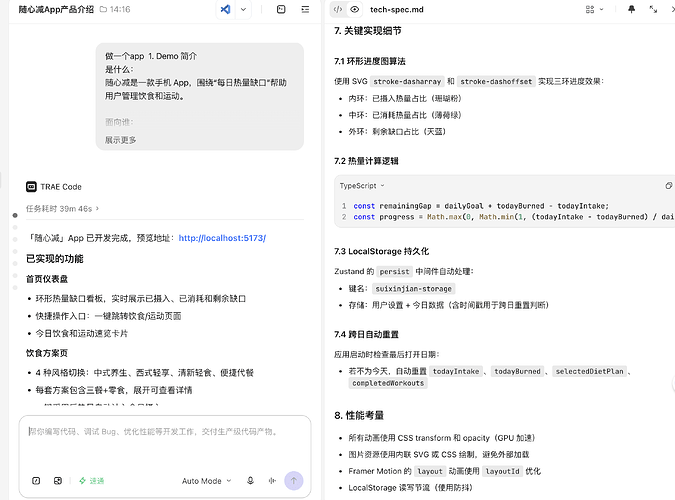Viewport: 675px width, 500px height.
Task: Focus the chat prompt input field
Action: (x=165, y=442)
